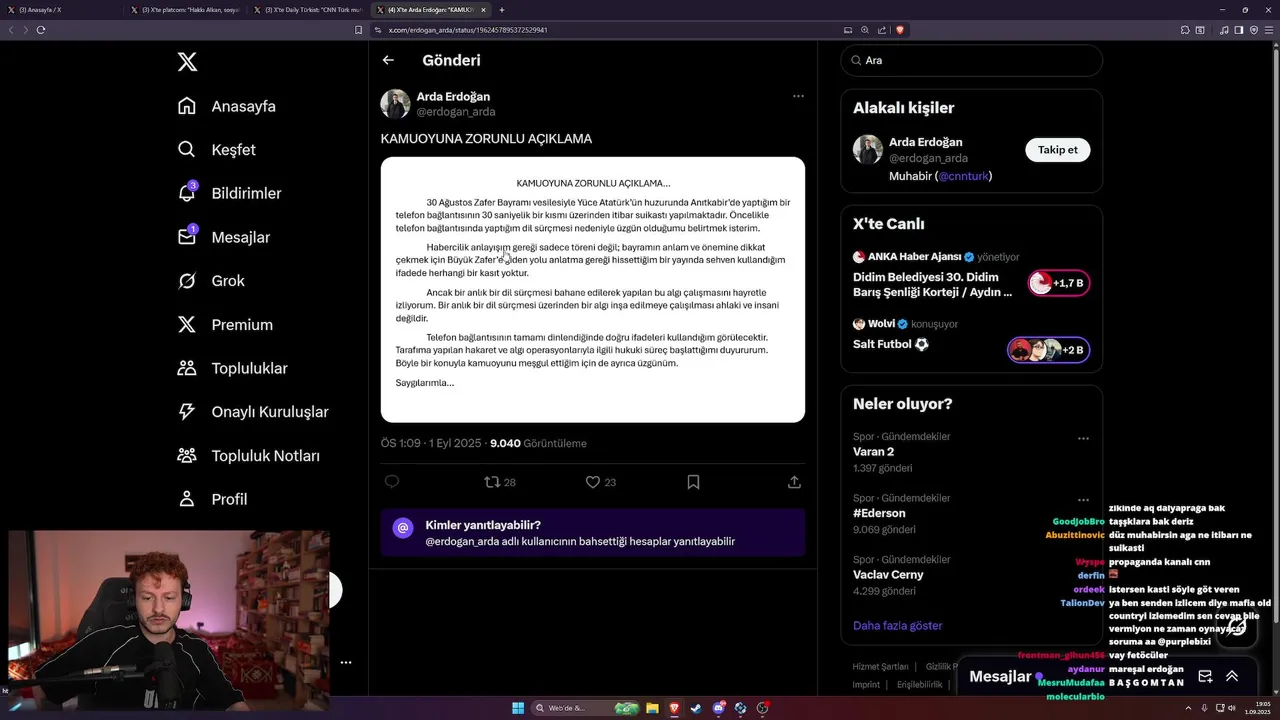Open Discord from the taskbar
The height and width of the screenshot is (720, 1280).
pyautogui.click(x=718, y=708)
